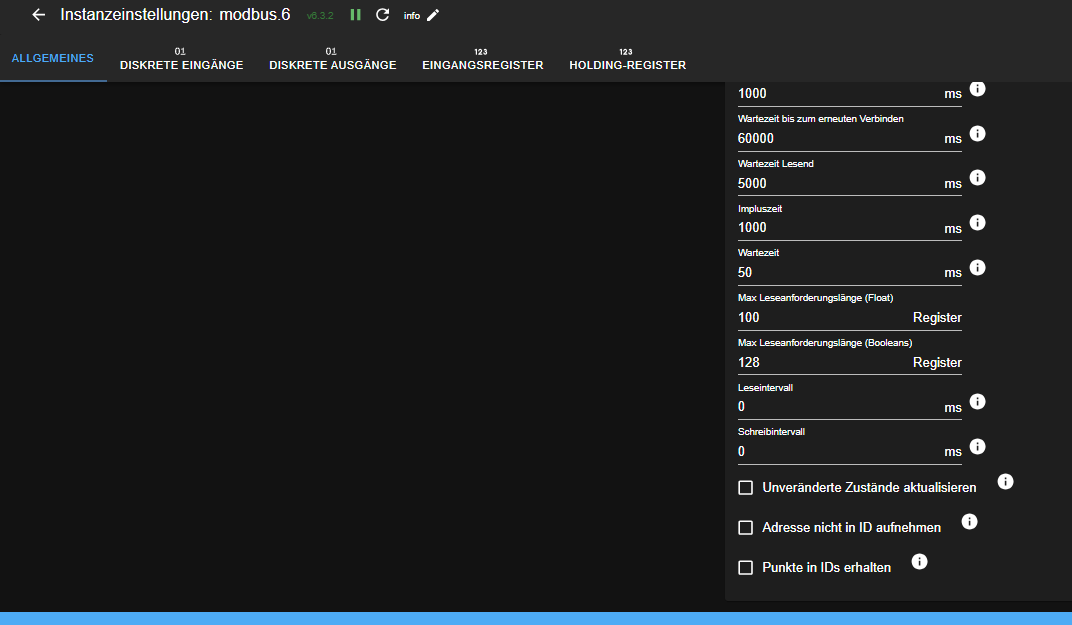Screen dimensions: 1072x625
Task: Open info tooltip beside Schreibintervall
Action: pos(977,446)
